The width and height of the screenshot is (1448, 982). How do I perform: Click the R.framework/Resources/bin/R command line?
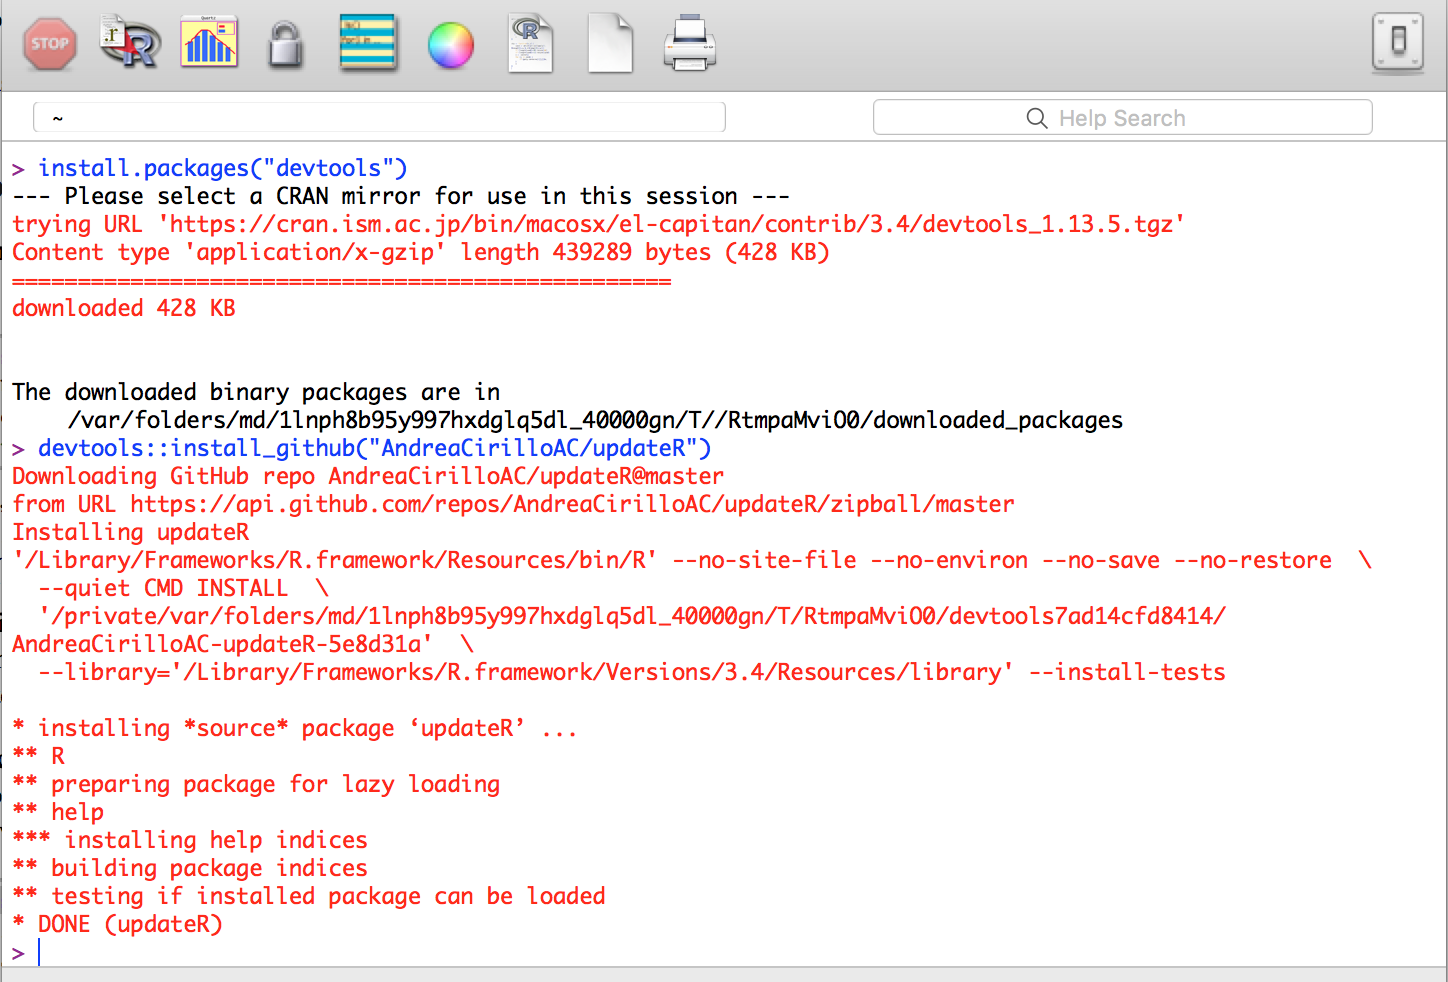point(692,560)
